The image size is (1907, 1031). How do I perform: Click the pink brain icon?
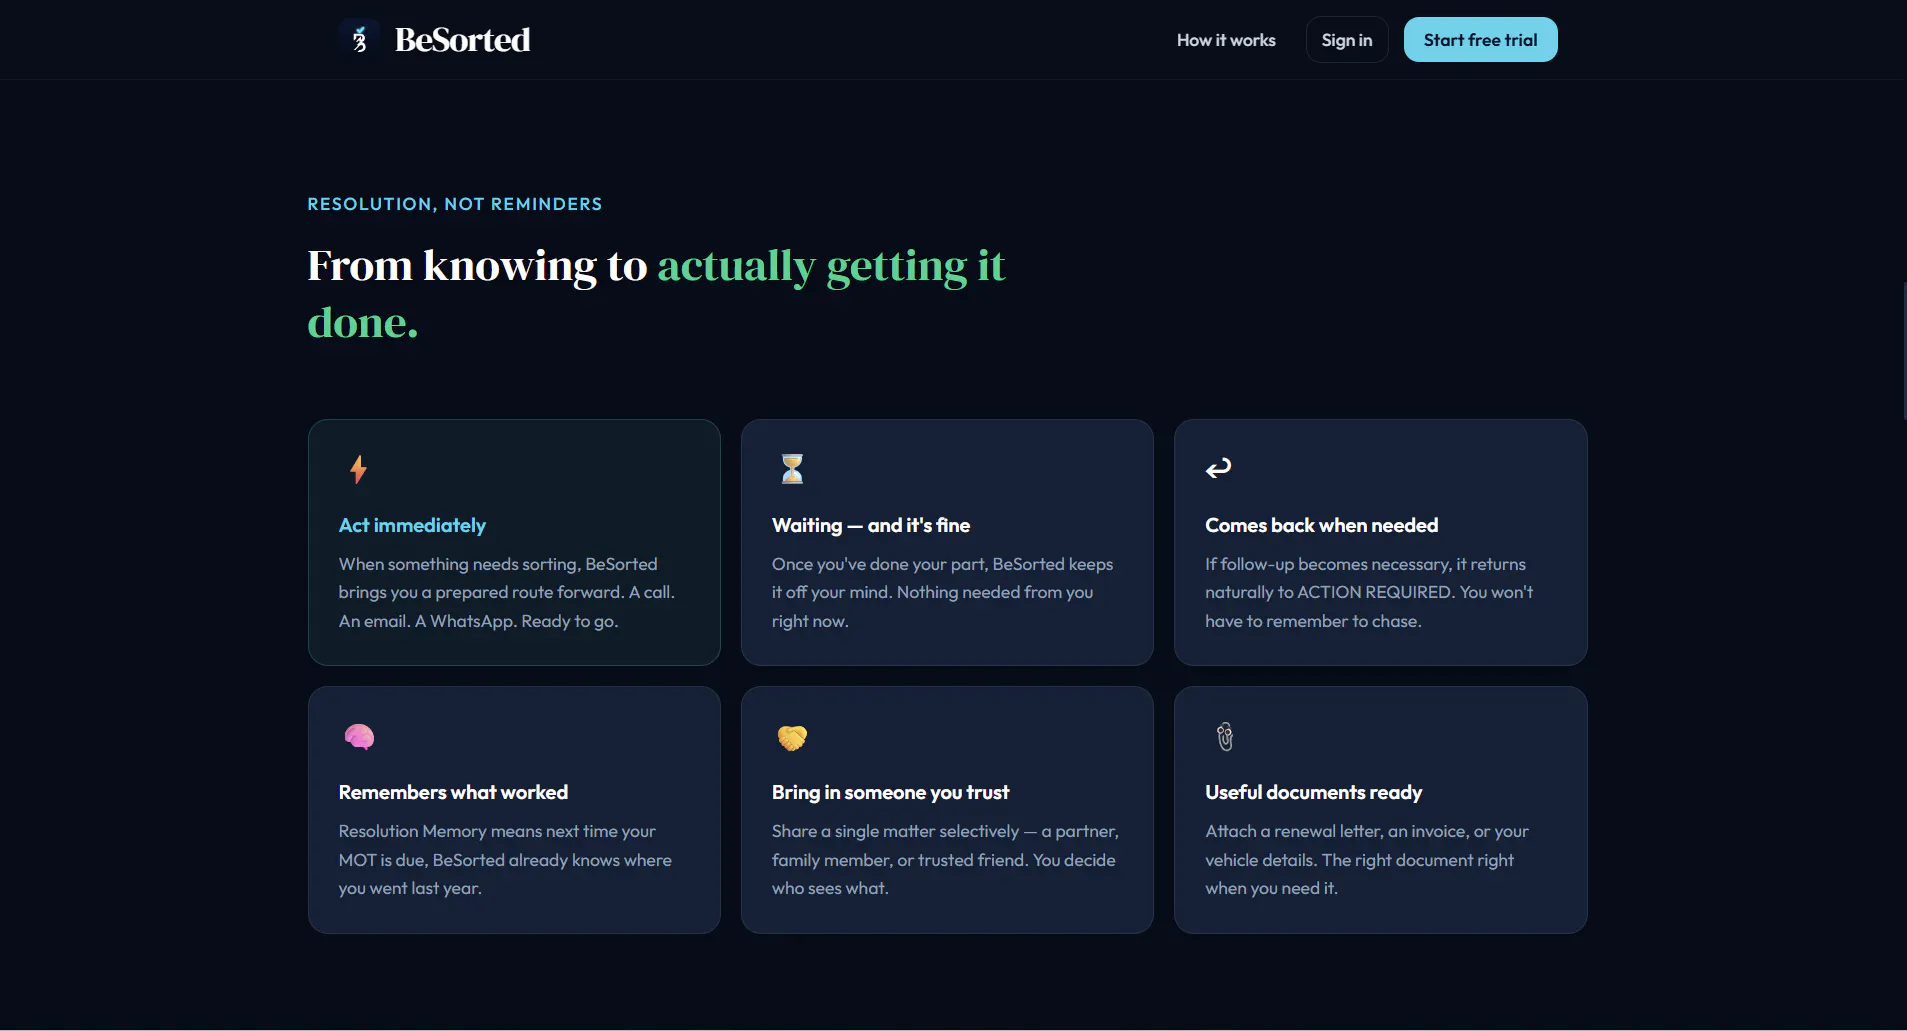(x=359, y=737)
